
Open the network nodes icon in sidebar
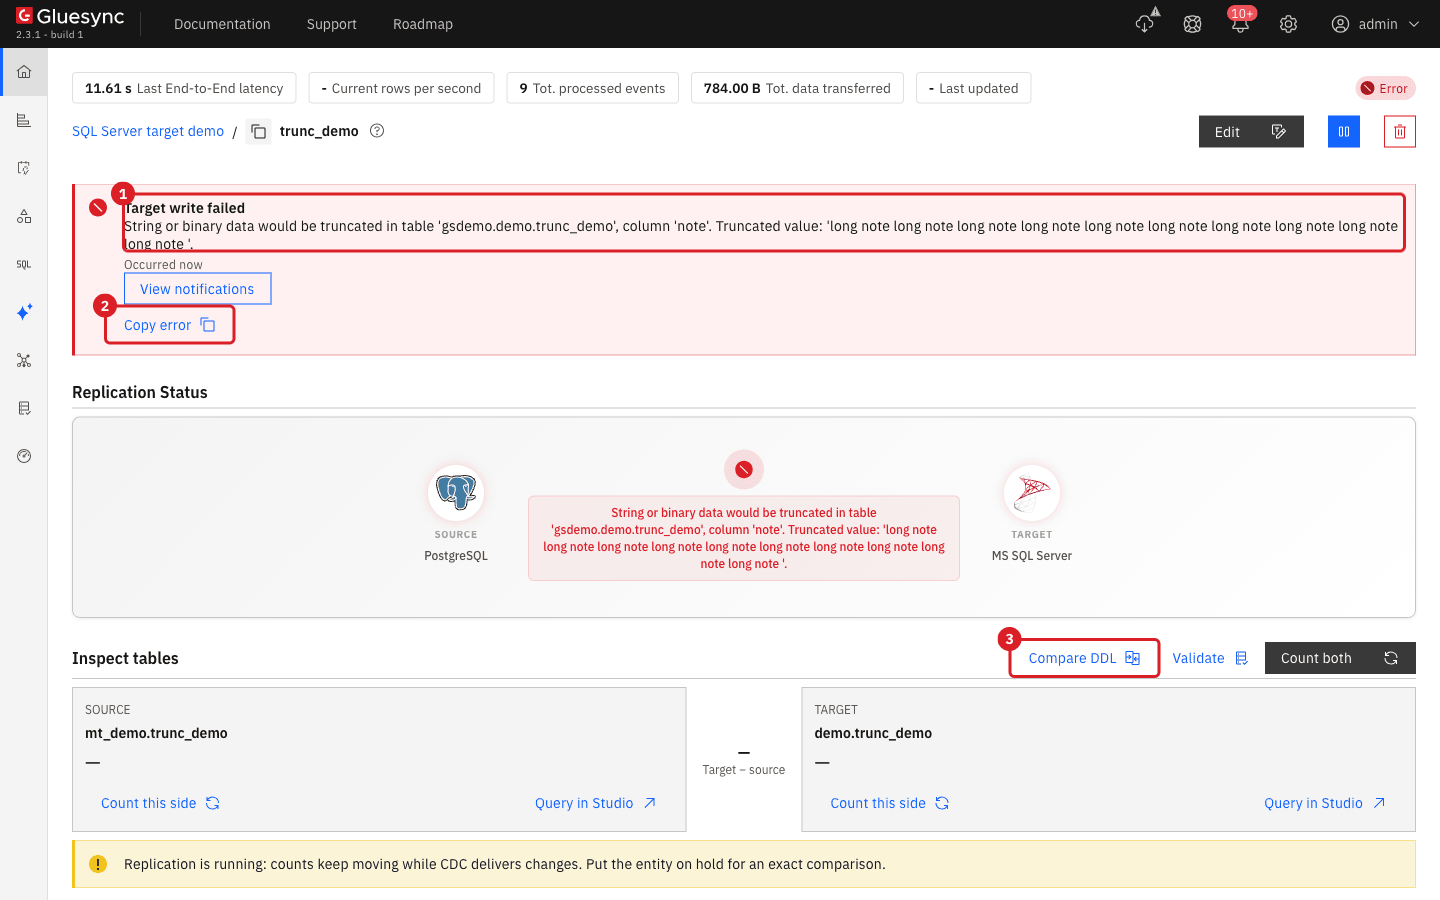[x=24, y=360]
